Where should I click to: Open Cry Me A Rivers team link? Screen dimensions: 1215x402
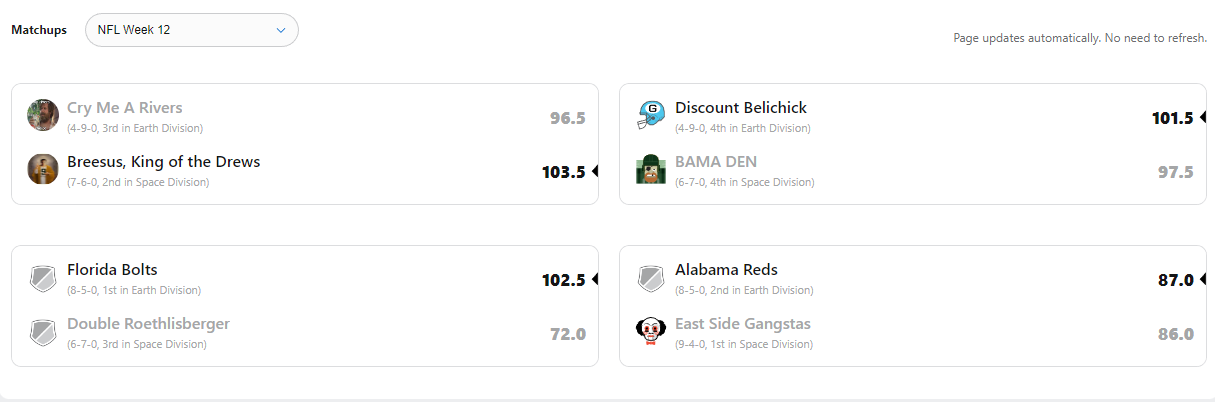[125, 108]
